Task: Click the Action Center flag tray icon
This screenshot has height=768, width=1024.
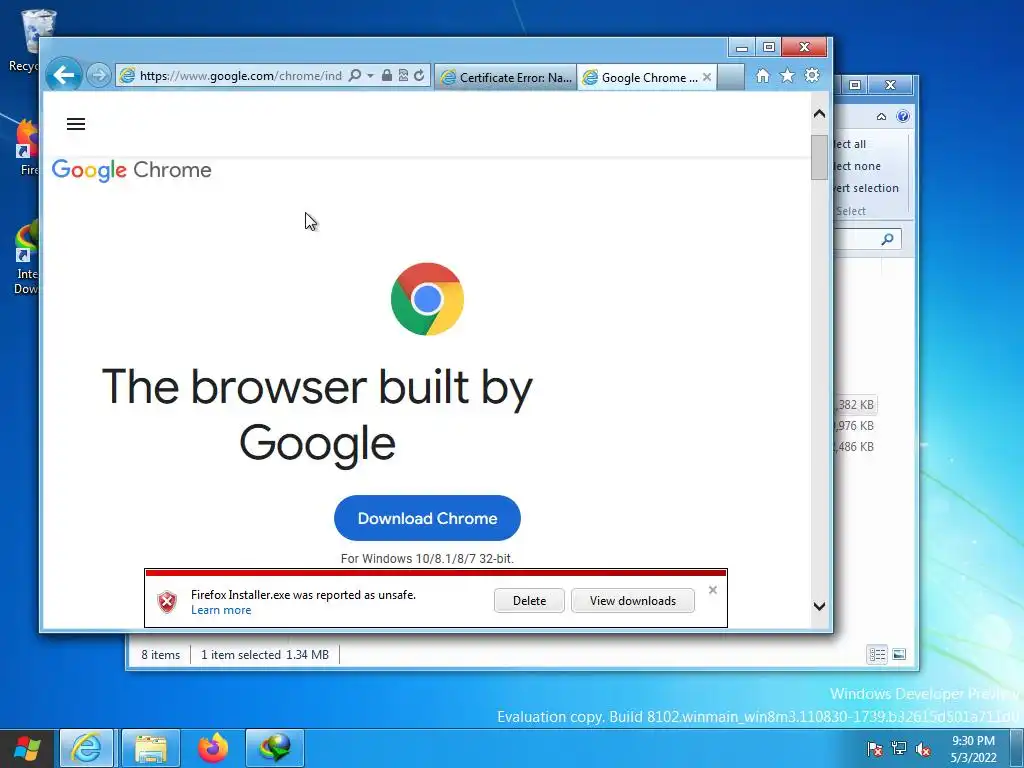Action: coord(874,749)
